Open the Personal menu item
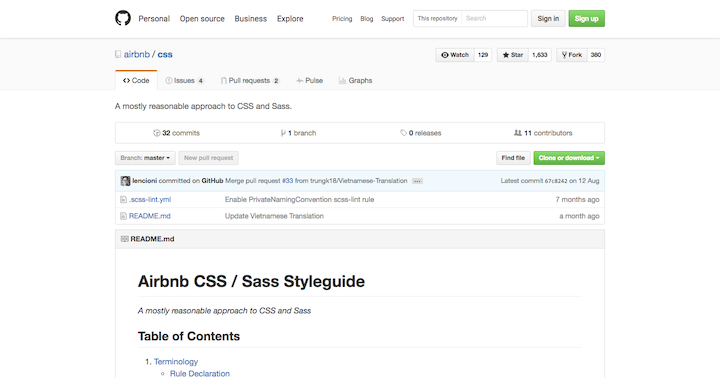Image resolution: width=720 pixels, height=378 pixels. 154,19
